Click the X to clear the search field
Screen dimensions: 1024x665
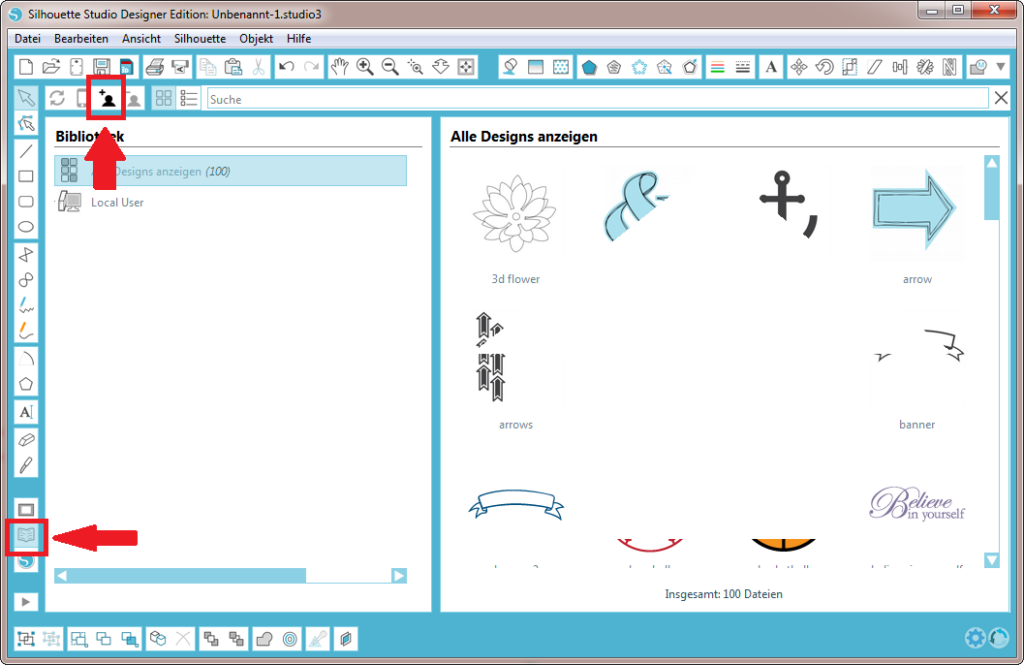(x=1000, y=97)
